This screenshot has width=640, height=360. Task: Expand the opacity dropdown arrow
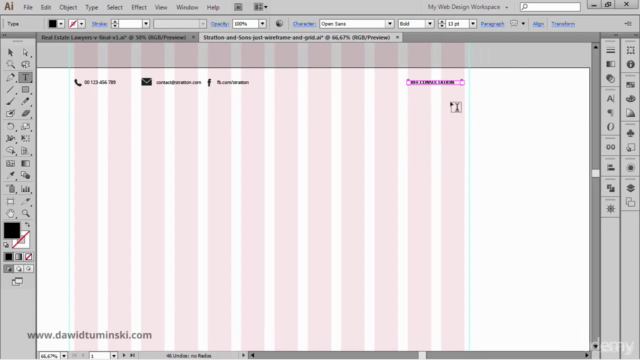pos(262,24)
